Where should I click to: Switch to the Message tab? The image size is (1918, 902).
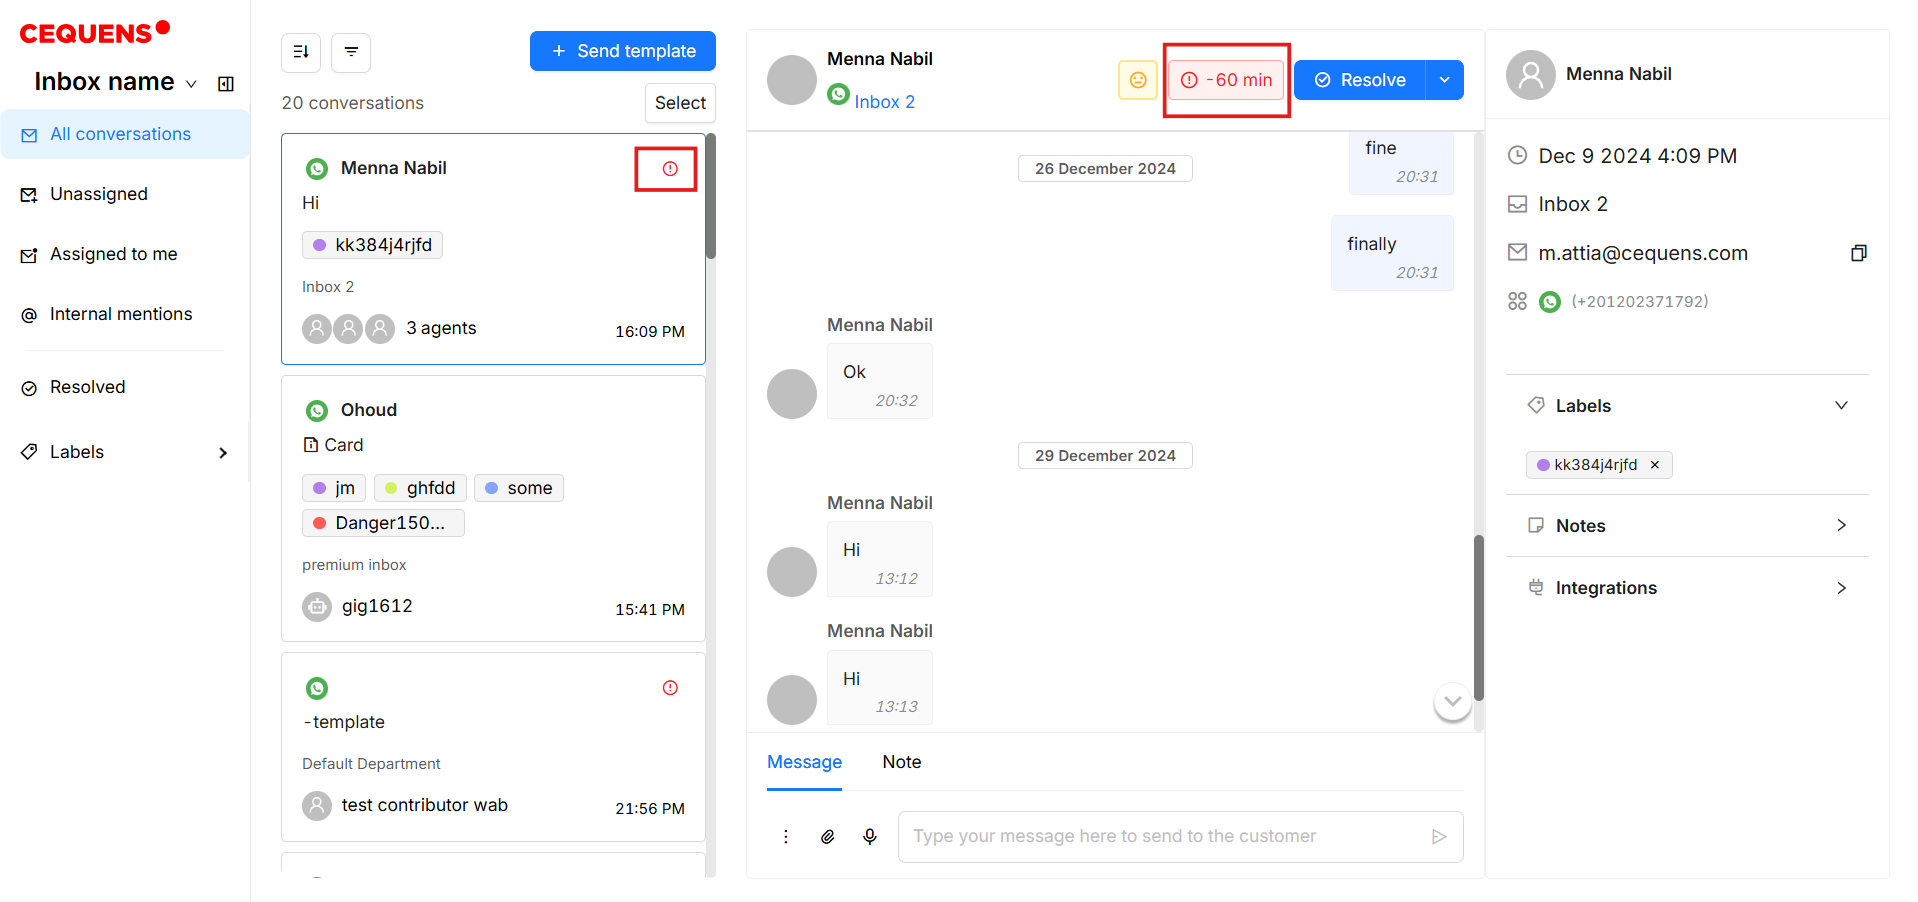pos(804,762)
